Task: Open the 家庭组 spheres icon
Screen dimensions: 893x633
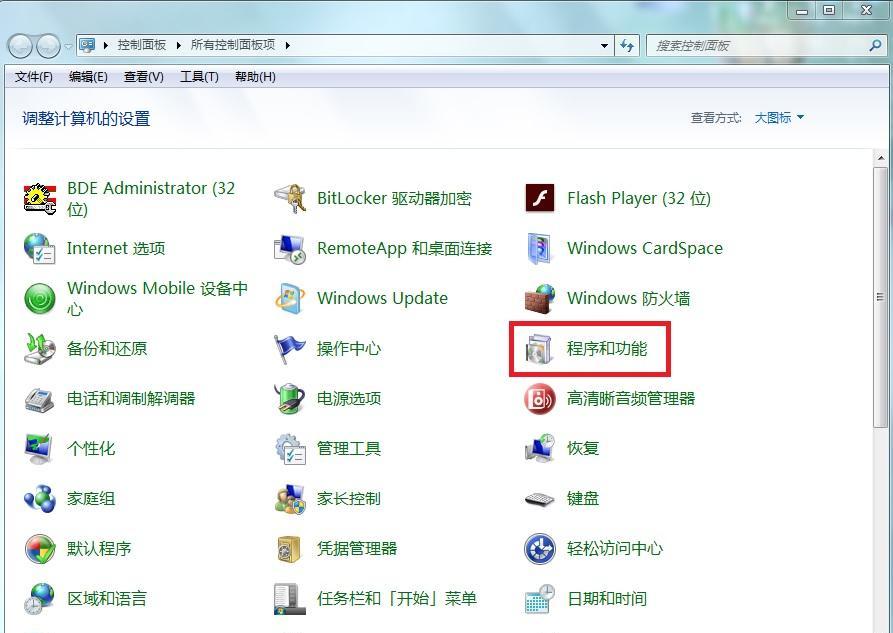Action: click(40, 499)
